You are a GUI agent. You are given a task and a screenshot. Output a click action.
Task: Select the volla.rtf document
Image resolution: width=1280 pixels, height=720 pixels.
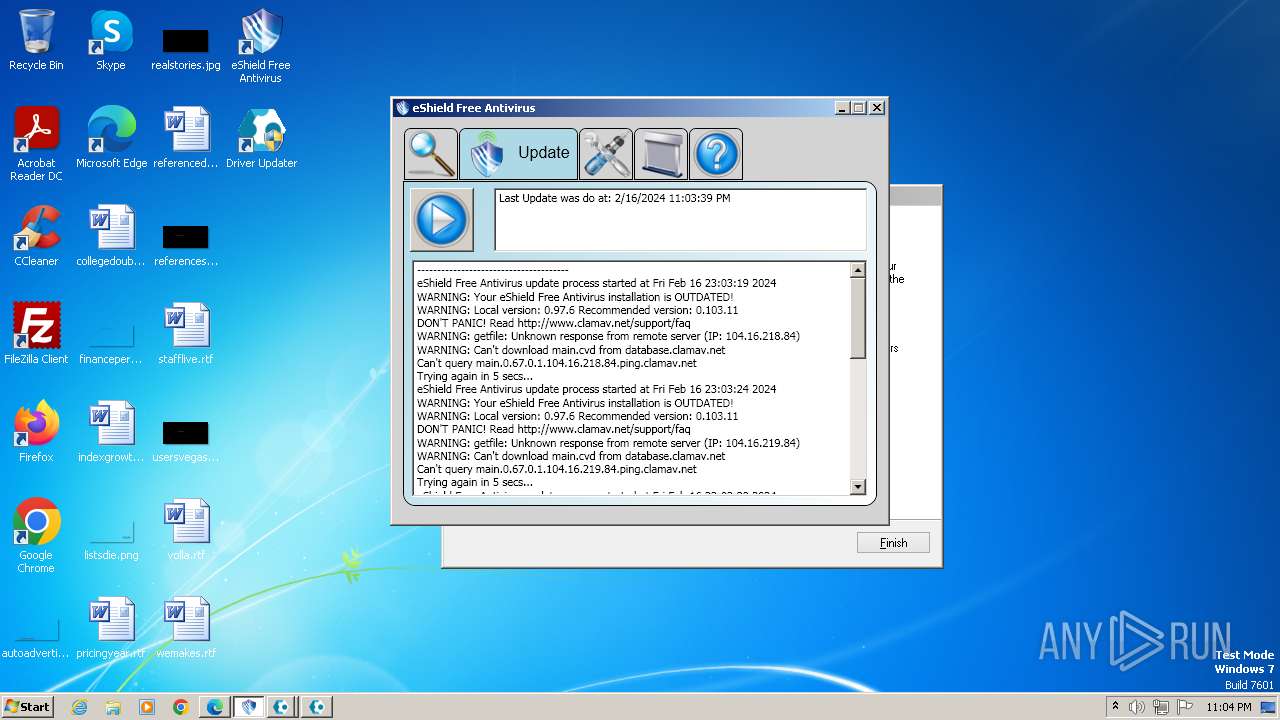(x=186, y=530)
